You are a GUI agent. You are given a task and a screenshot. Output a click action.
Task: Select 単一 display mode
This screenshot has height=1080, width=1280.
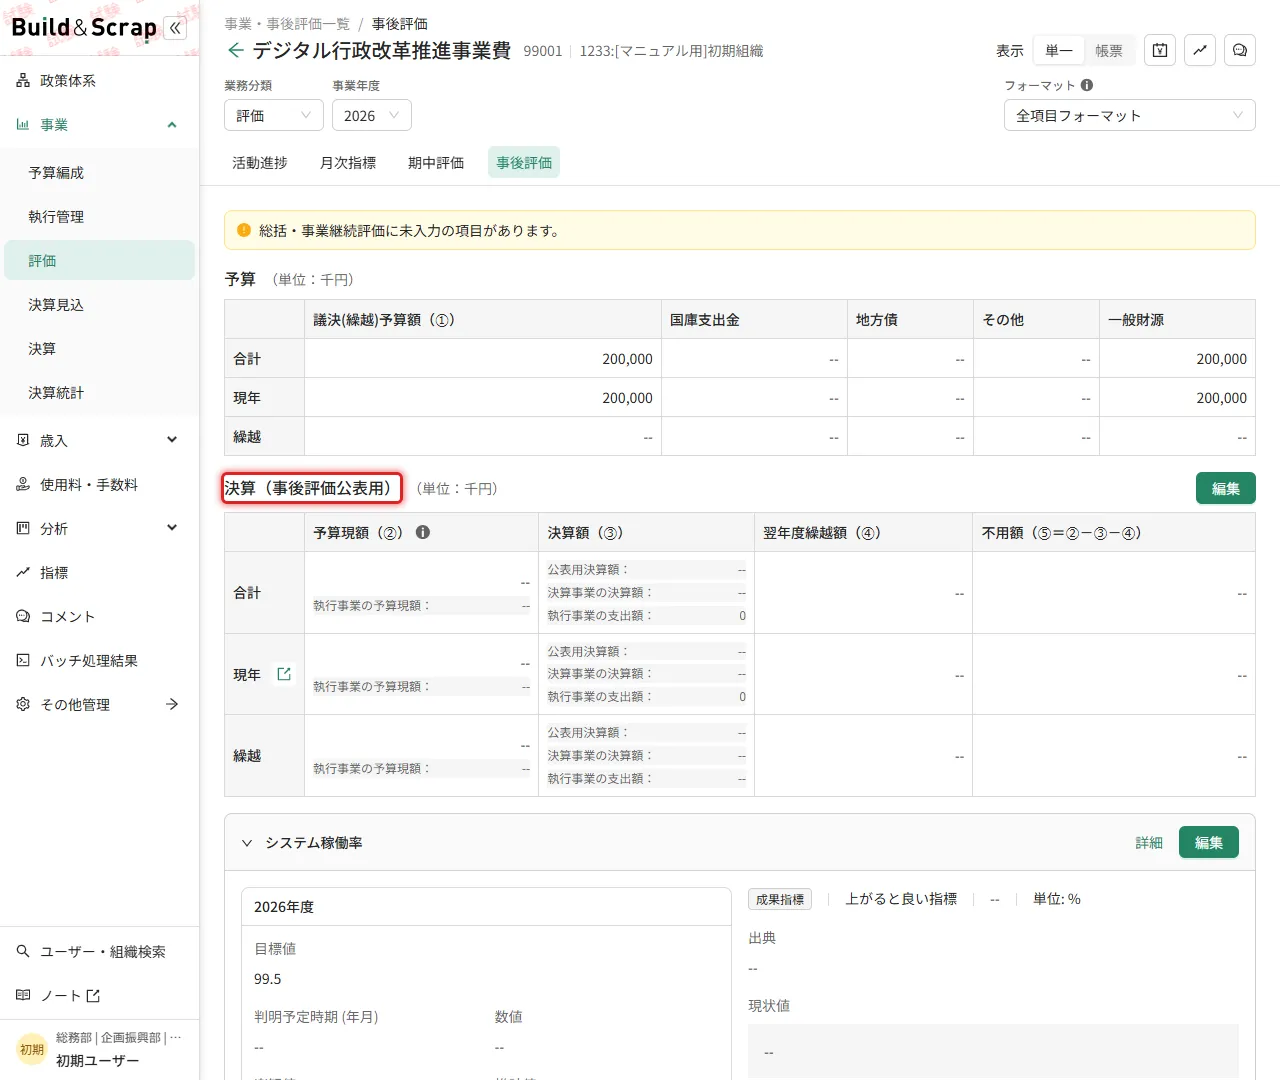click(1059, 50)
